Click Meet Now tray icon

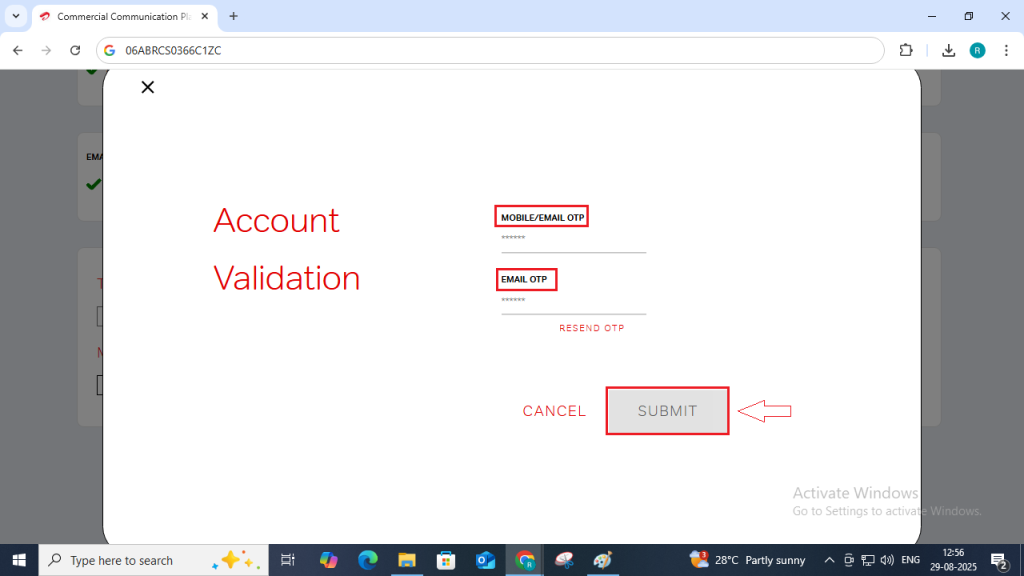pyautogui.click(x=848, y=560)
